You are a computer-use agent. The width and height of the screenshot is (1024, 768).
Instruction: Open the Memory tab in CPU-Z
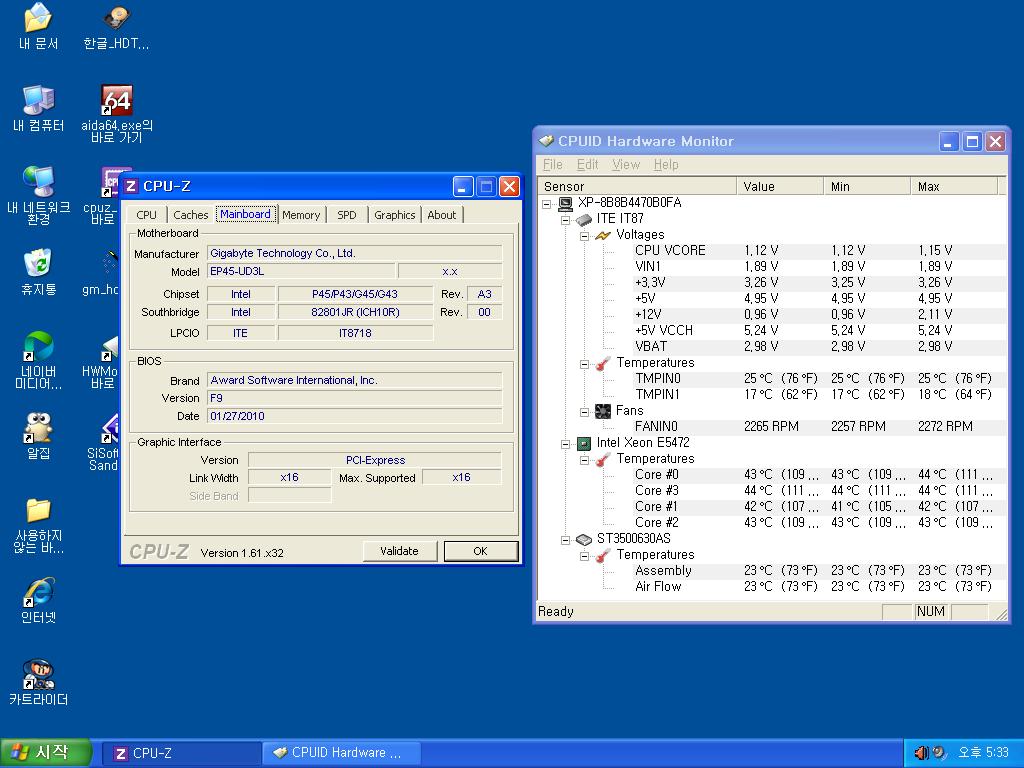tap(301, 215)
